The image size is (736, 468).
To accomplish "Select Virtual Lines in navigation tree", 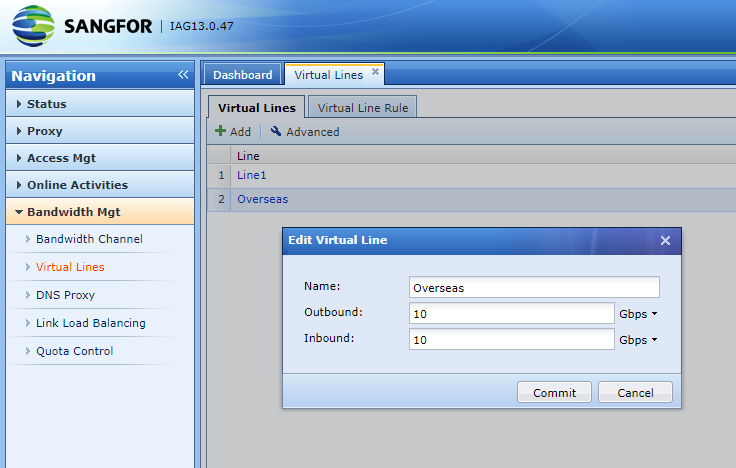I will point(70,267).
